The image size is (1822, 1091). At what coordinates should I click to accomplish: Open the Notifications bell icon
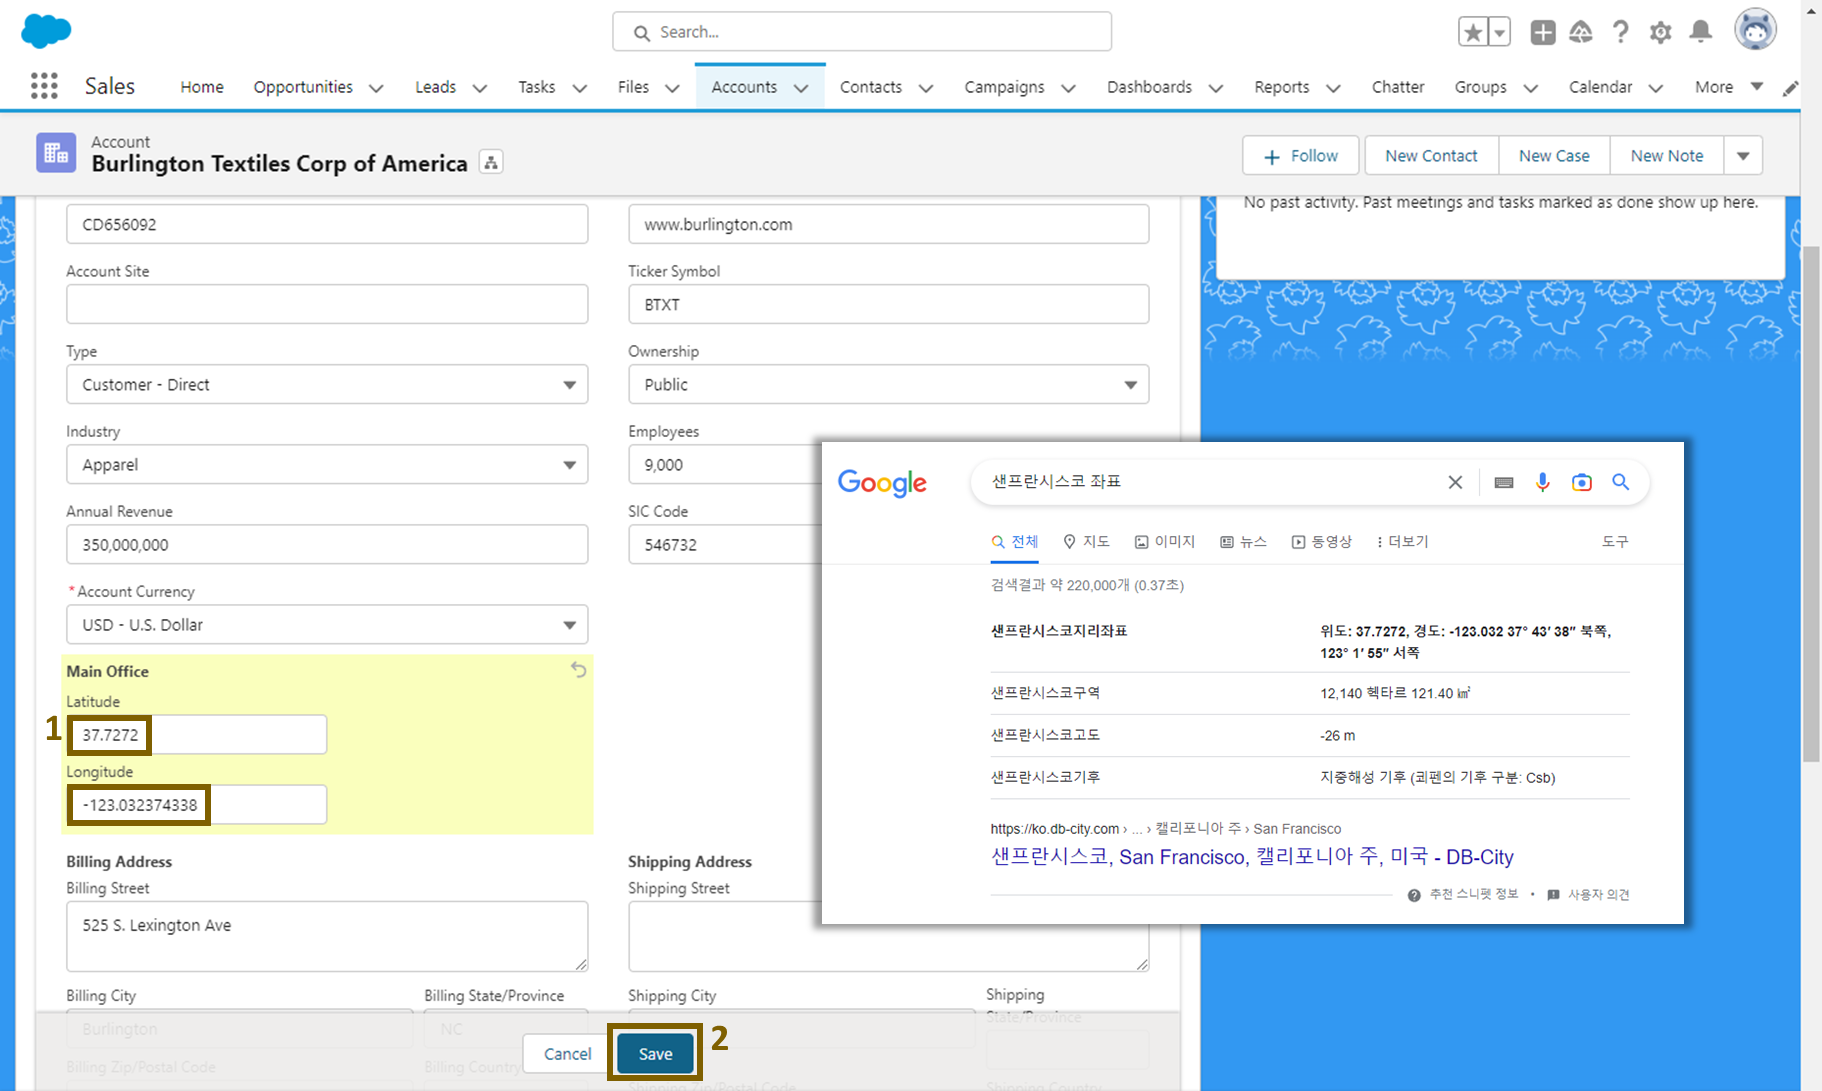tap(1700, 32)
